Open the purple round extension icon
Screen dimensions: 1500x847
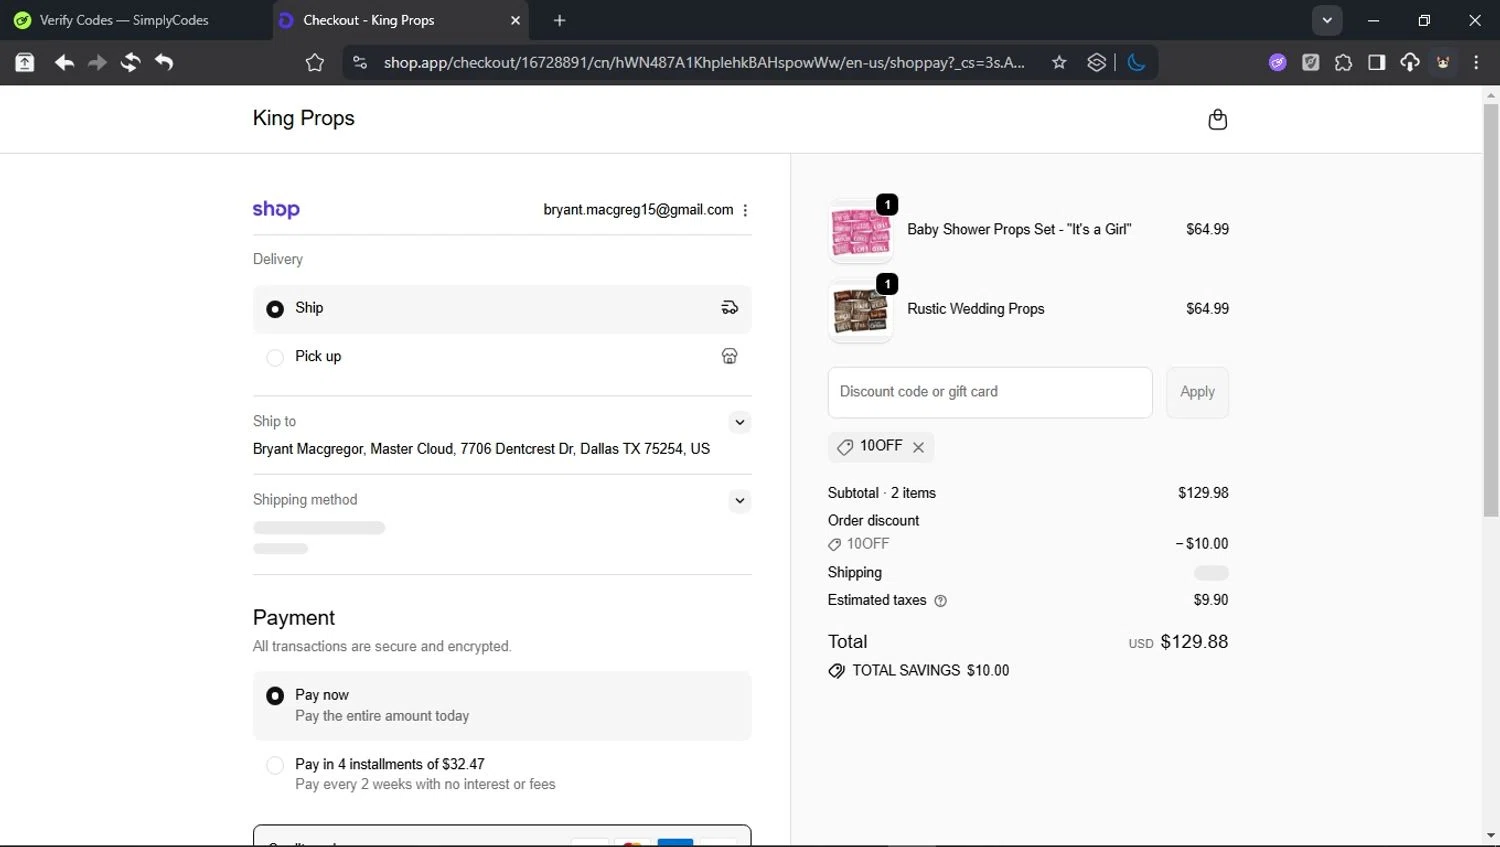click(x=1277, y=63)
